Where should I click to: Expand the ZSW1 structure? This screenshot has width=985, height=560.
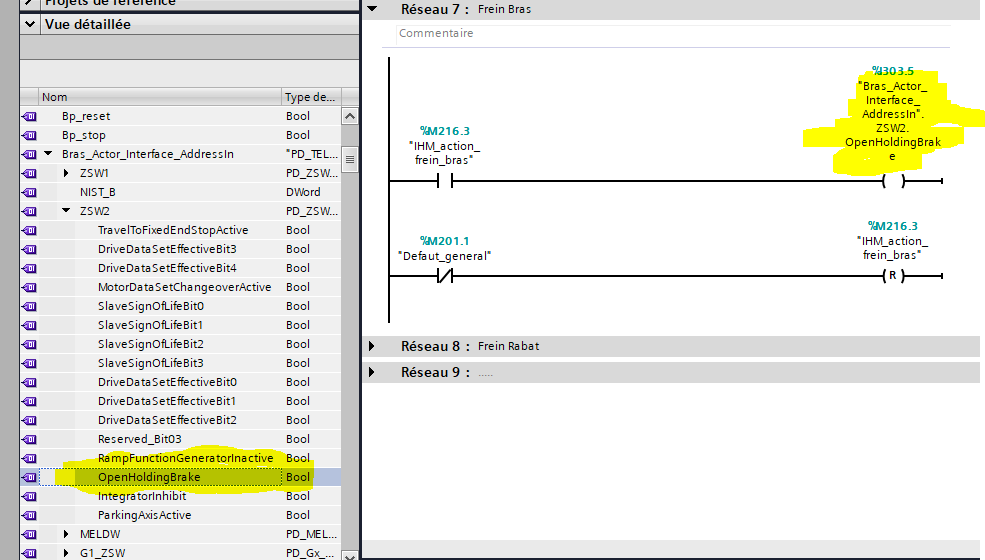(67, 173)
